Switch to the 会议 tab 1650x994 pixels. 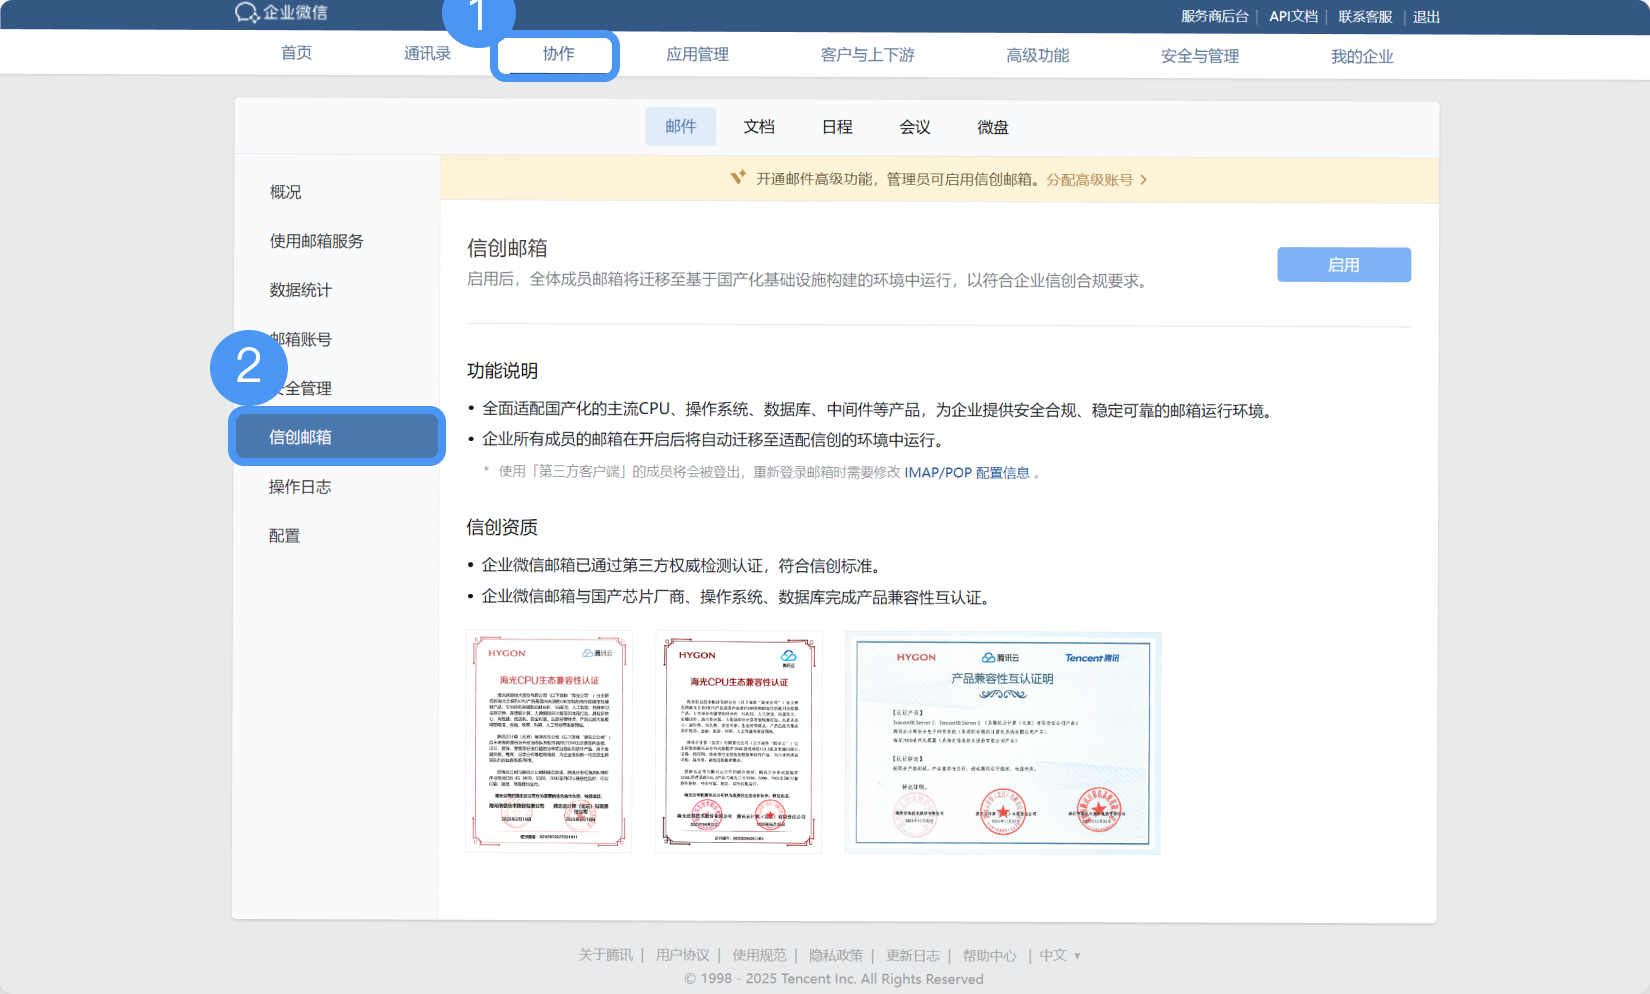point(915,127)
